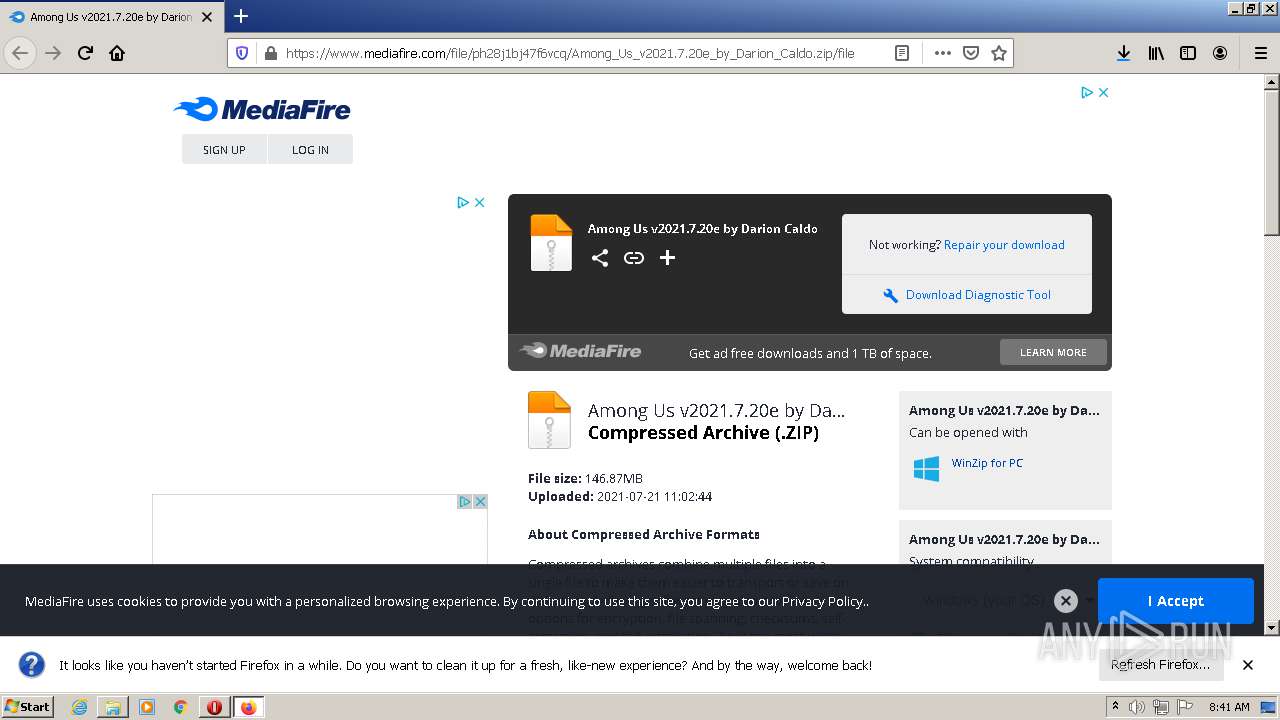1280x720 pixels.
Task: Dismiss cookie banner with round X
Action: click(x=1066, y=601)
